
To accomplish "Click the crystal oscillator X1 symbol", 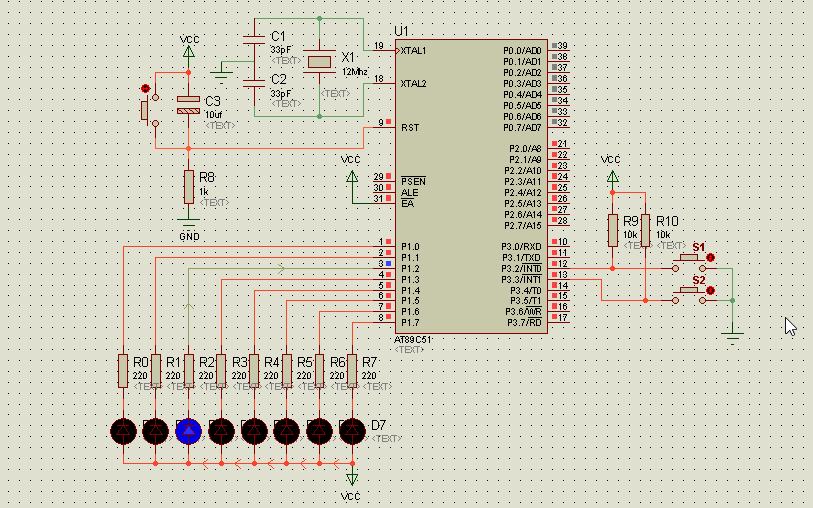I will 319,62.
